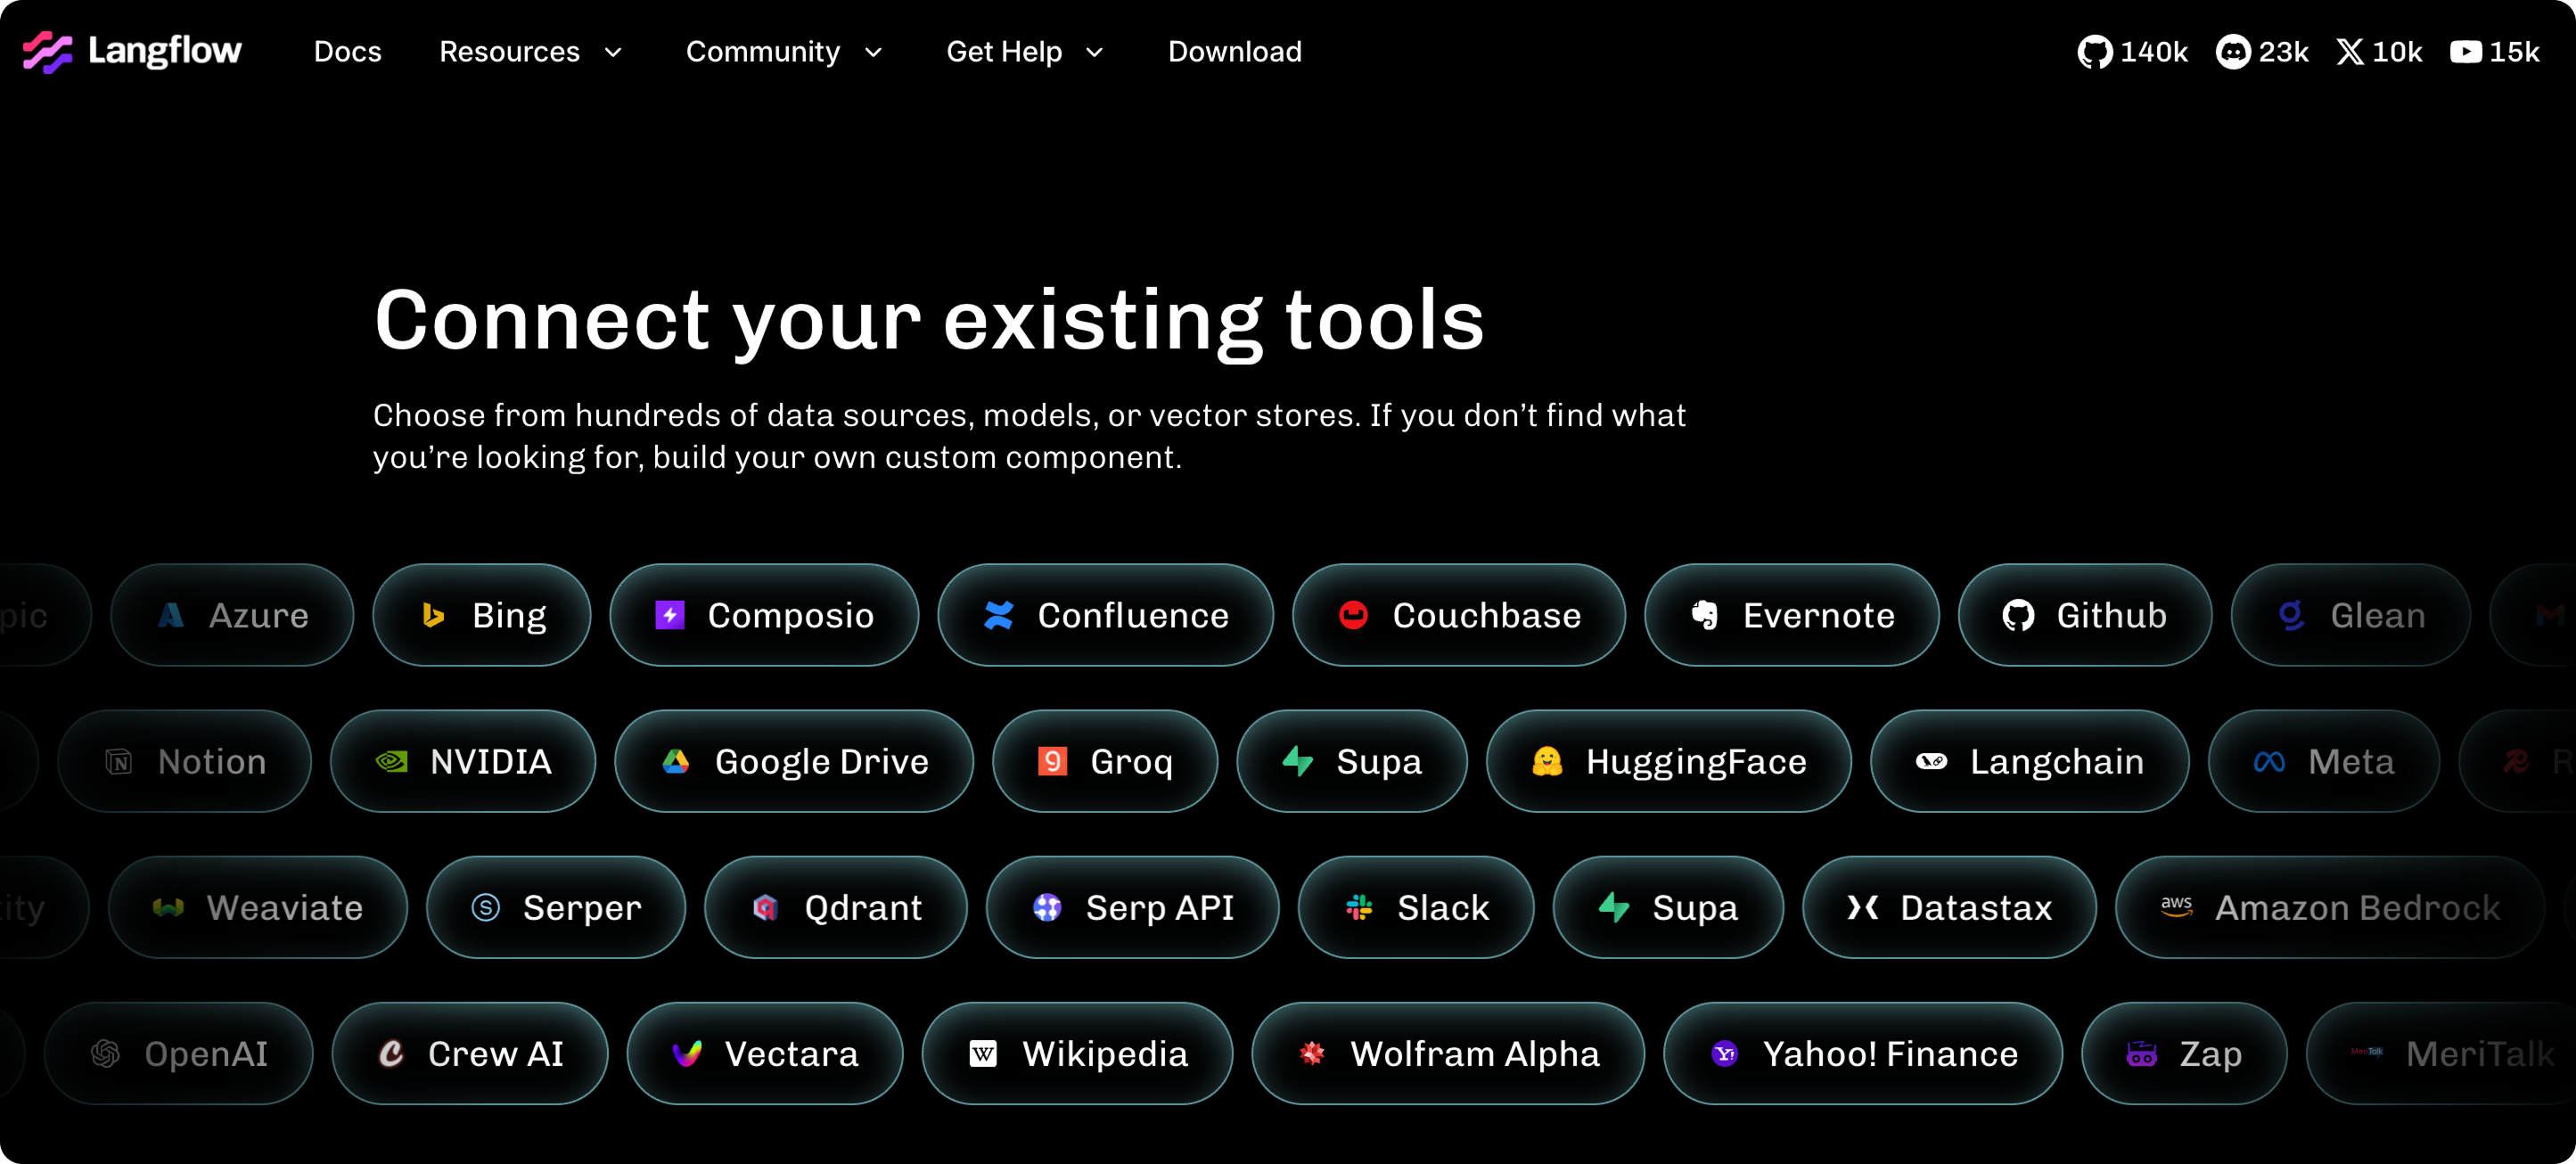Choose the Yahoo! Finance integration pill
Image resolution: width=2576 pixels, height=1164 pixels.
1862,1054
